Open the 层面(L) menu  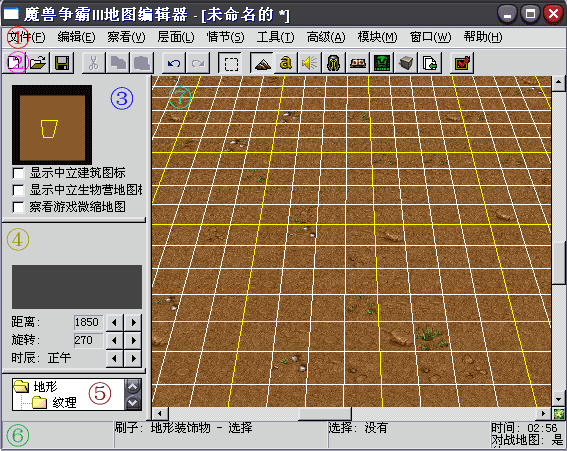[176, 37]
